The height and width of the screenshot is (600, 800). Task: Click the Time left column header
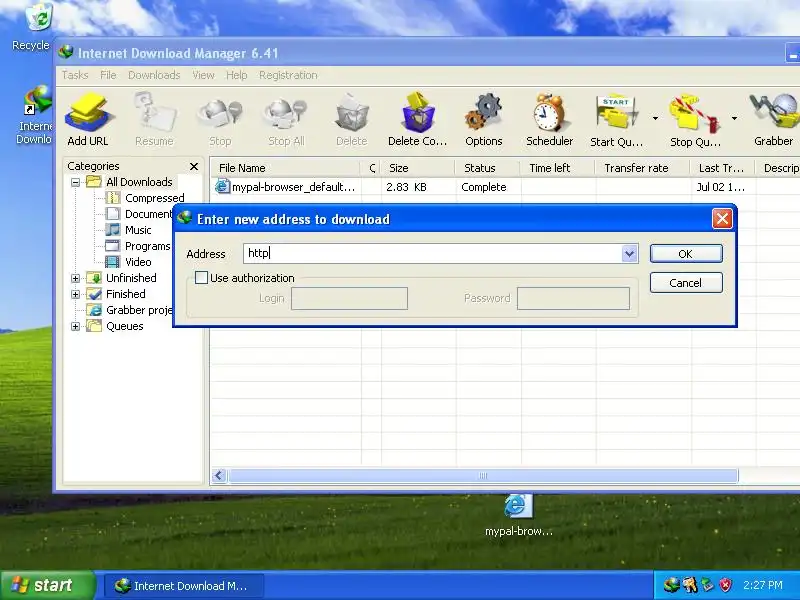[558, 168]
